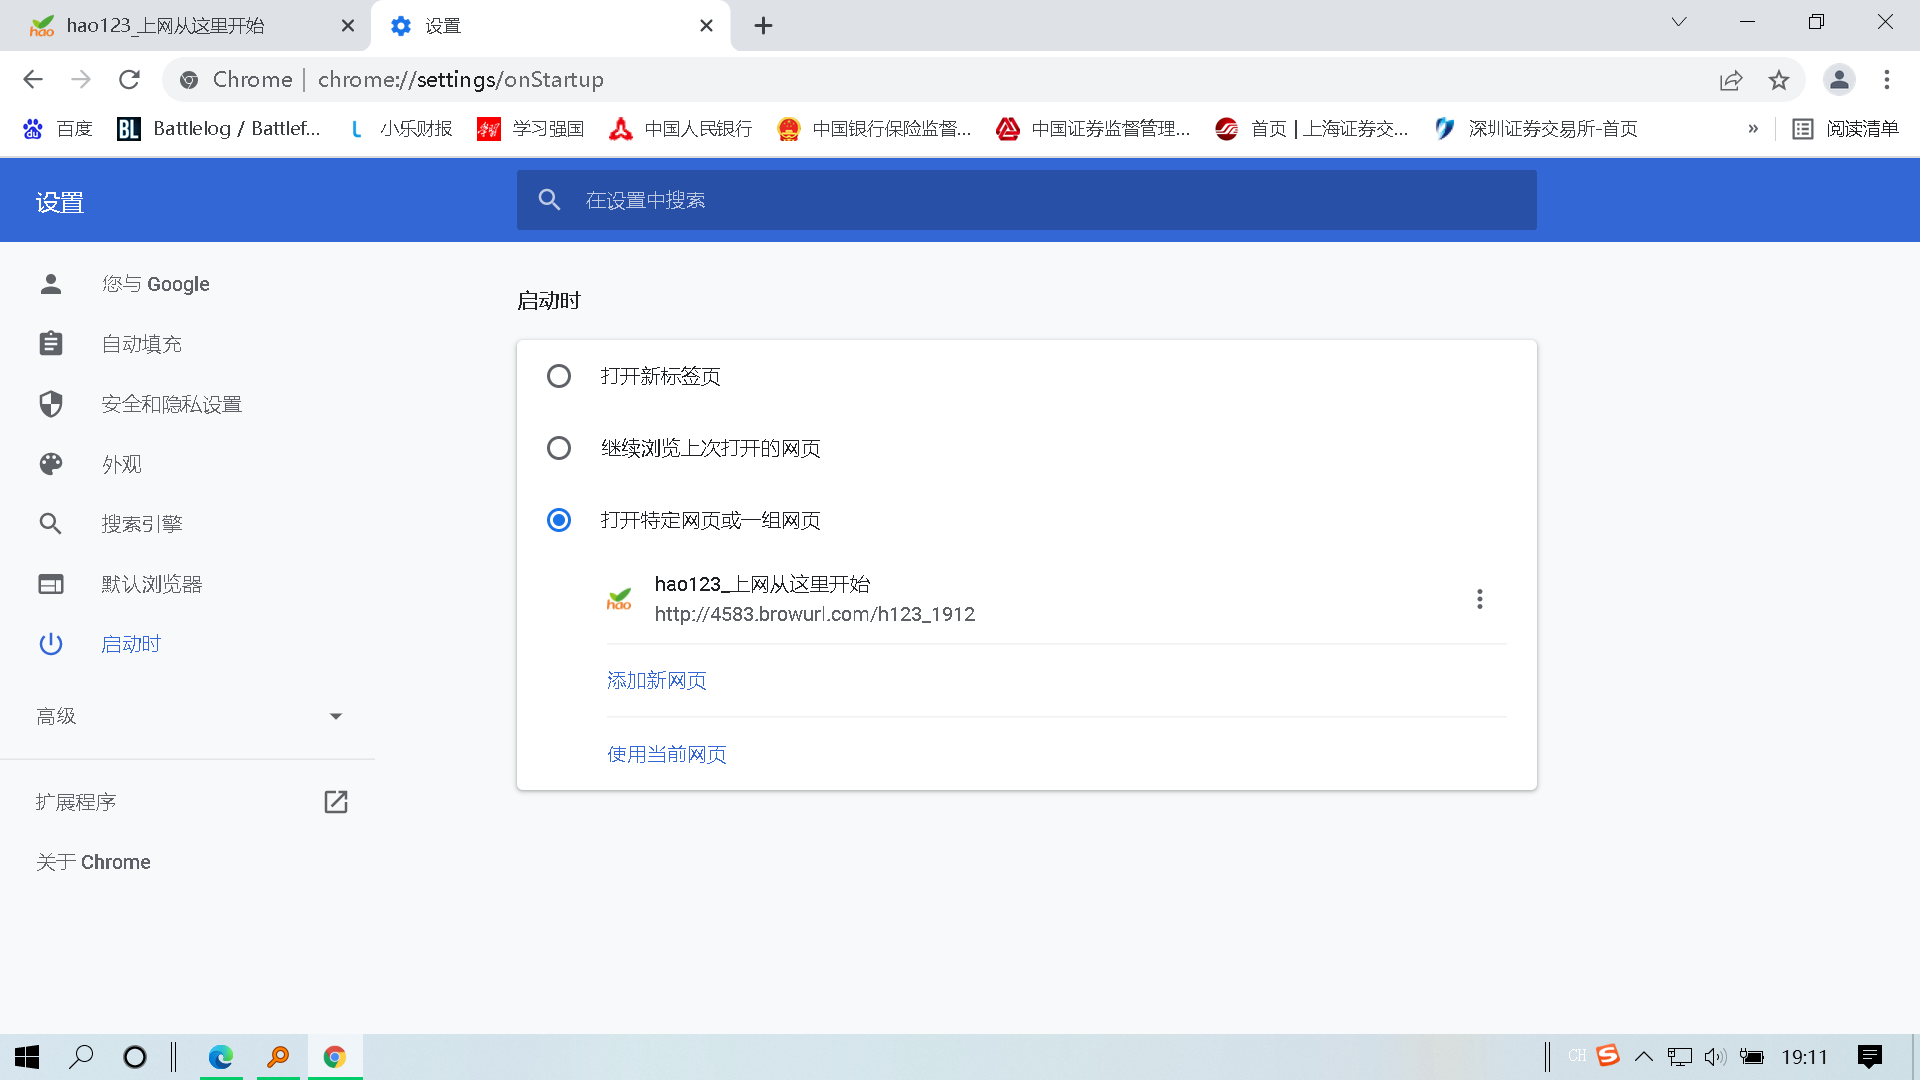Open Microsoft Edge from taskbar
The width and height of the screenshot is (1920, 1080).
point(221,1057)
